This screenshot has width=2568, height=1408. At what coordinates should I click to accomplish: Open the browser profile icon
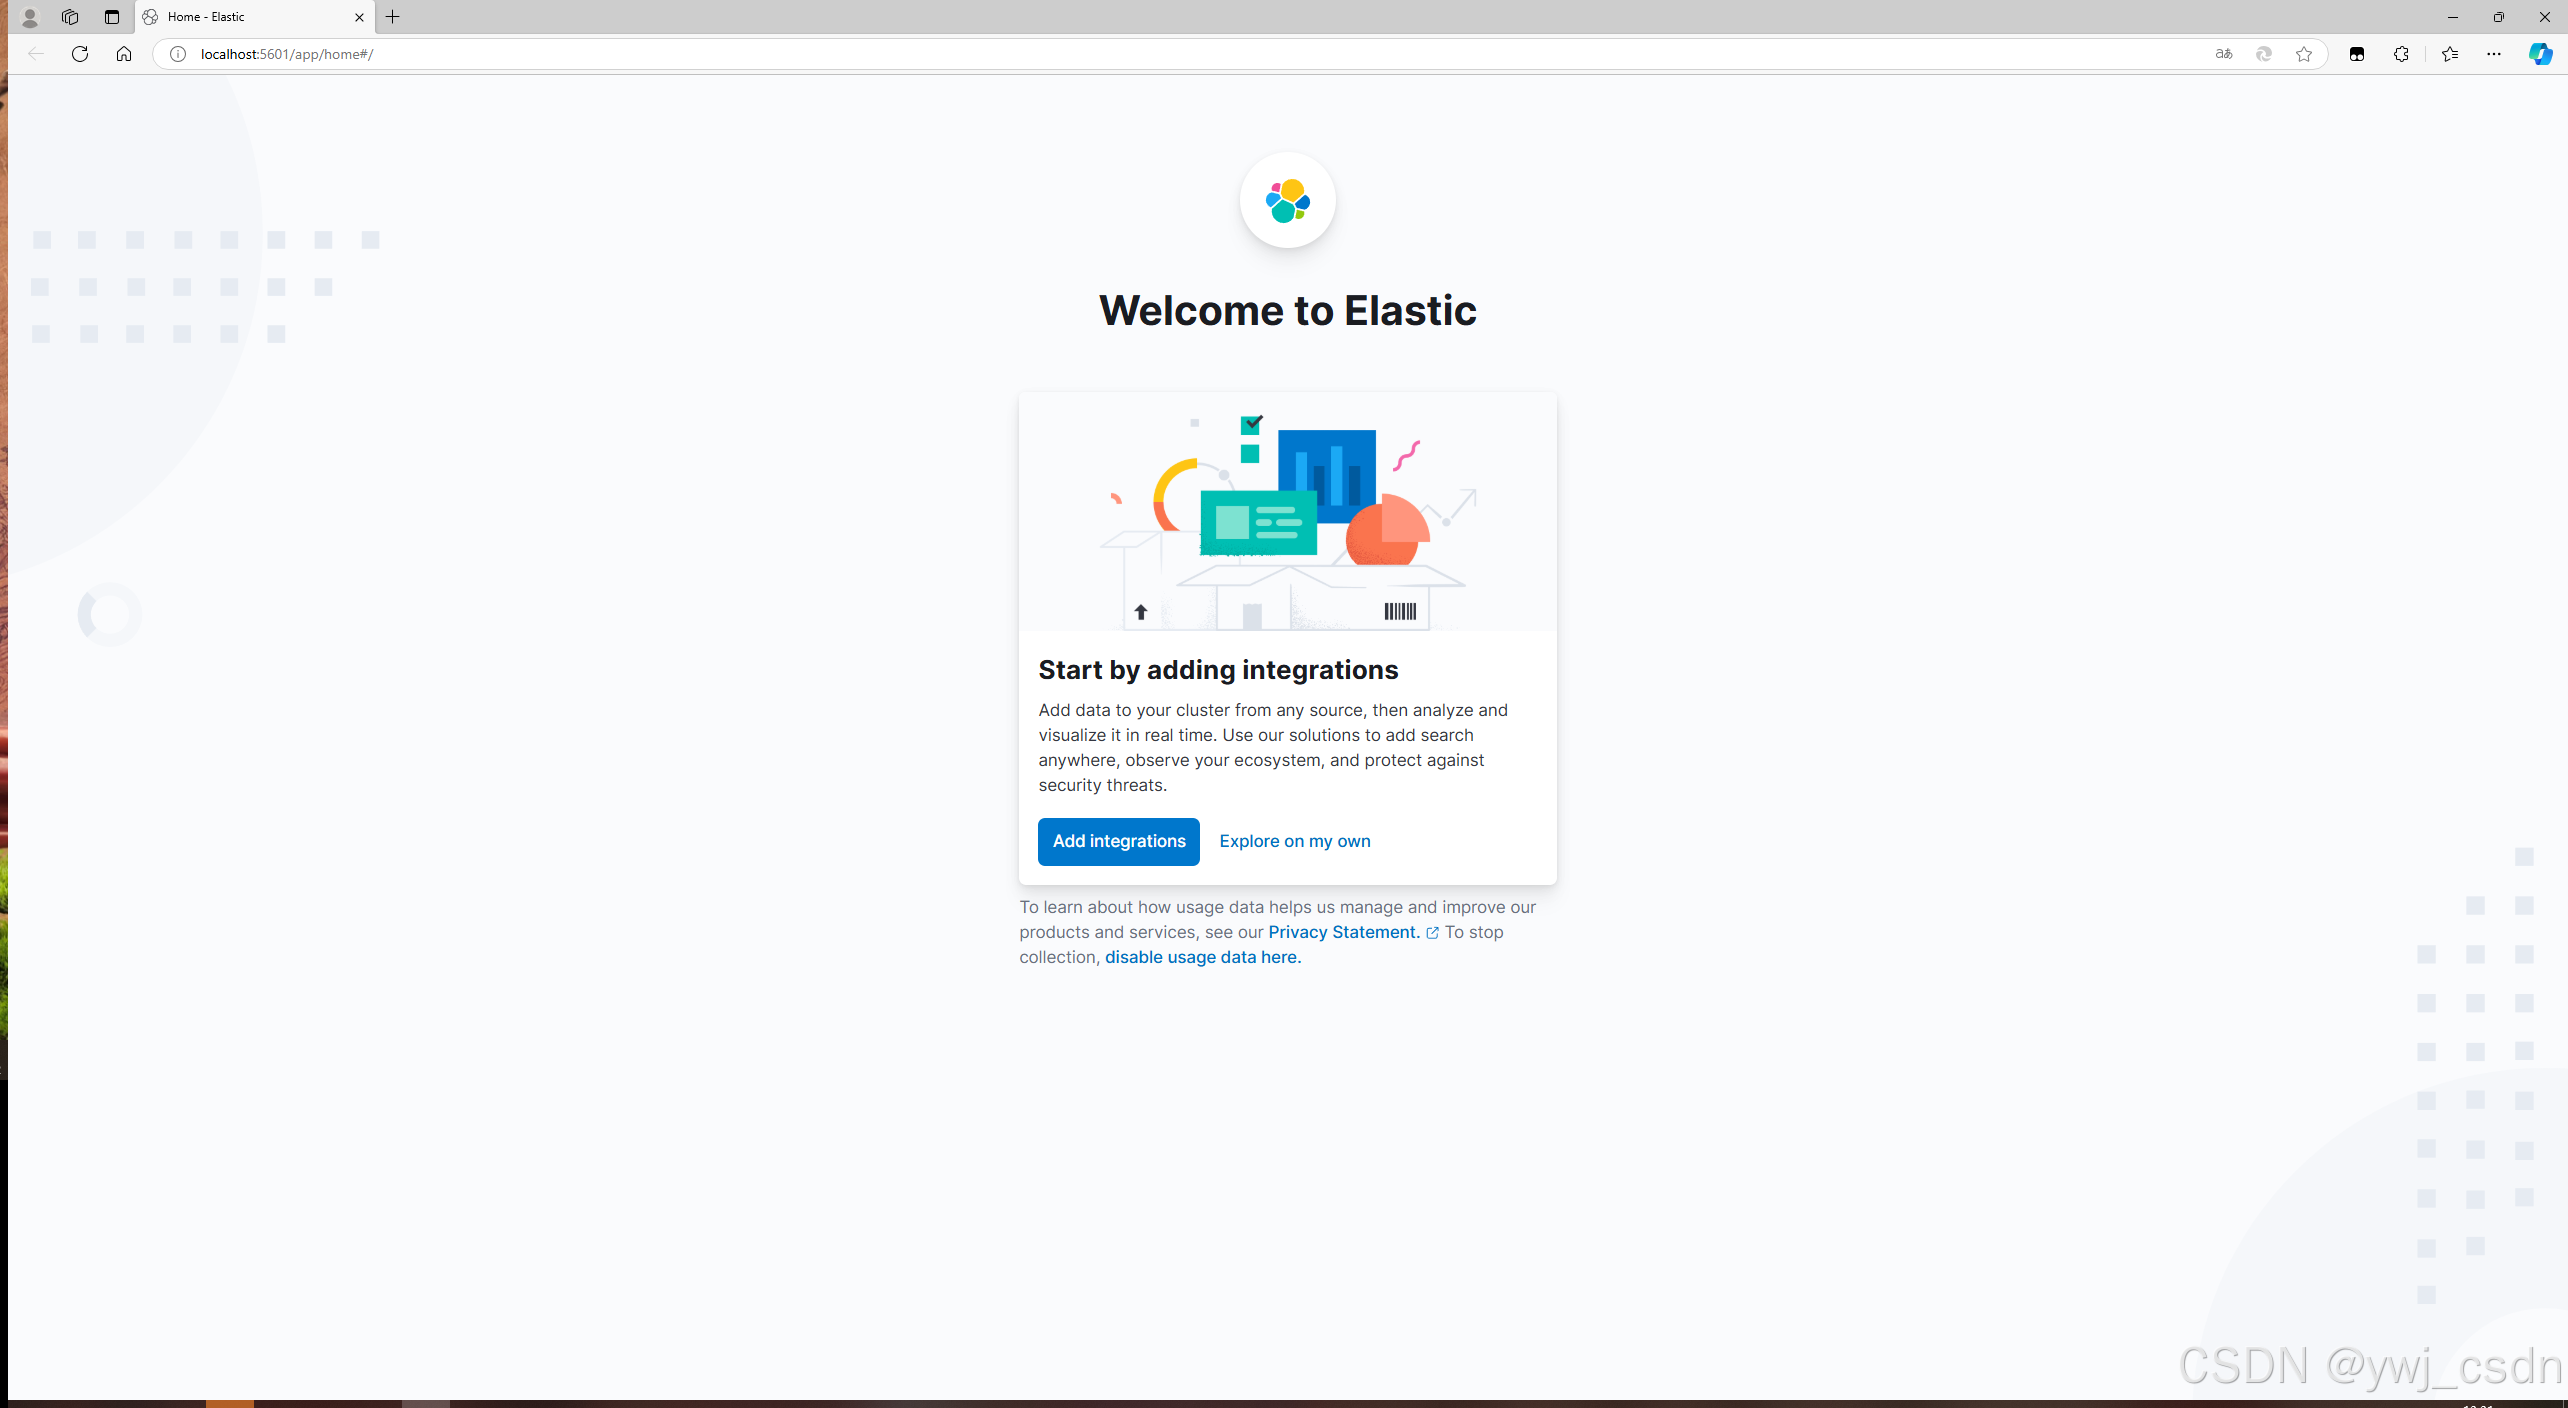(x=29, y=17)
